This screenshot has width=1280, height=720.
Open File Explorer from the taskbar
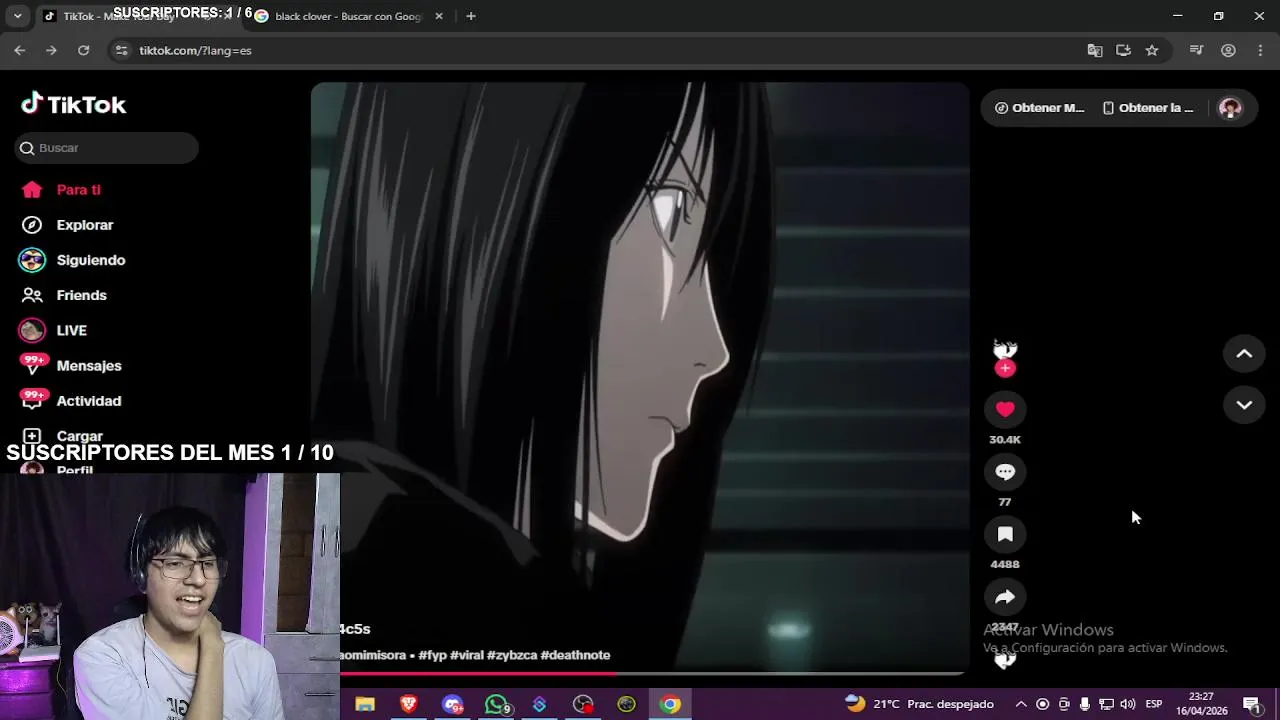click(365, 705)
